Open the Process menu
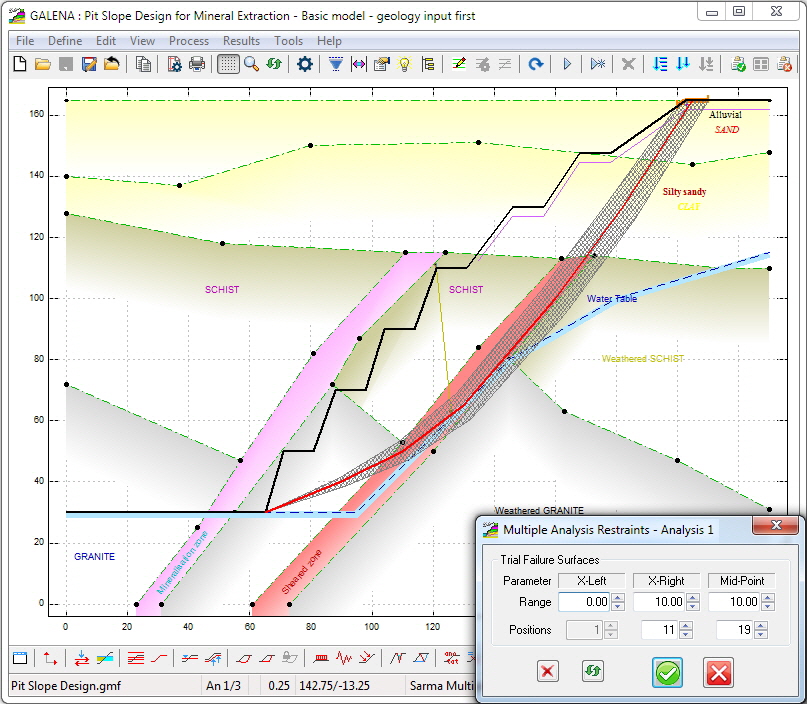The height and width of the screenshot is (704, 807). coord(189,41)
